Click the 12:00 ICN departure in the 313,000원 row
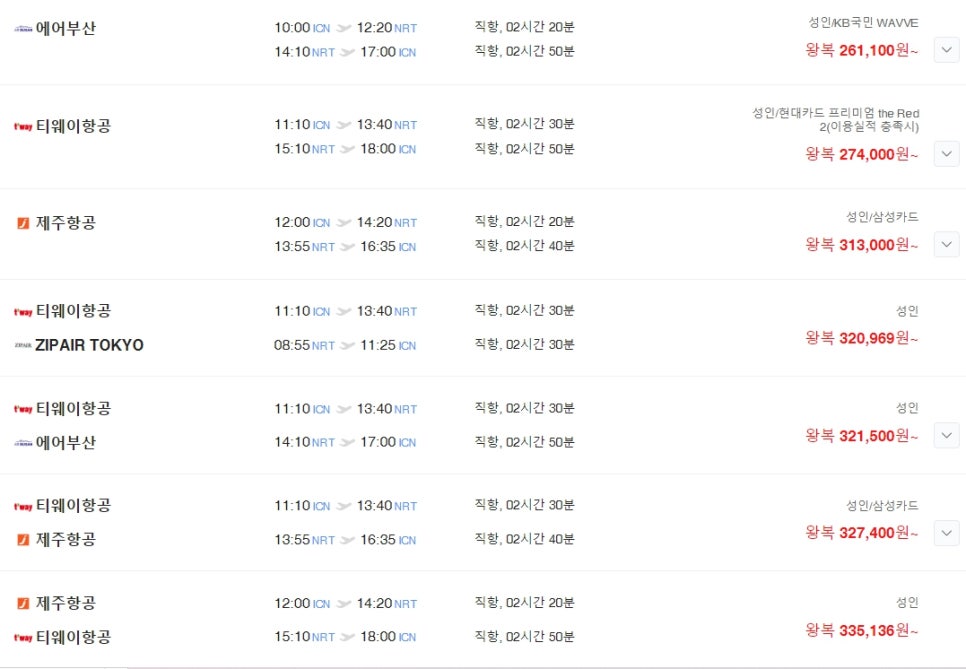966x669 pixels. (x=302, y=222)
